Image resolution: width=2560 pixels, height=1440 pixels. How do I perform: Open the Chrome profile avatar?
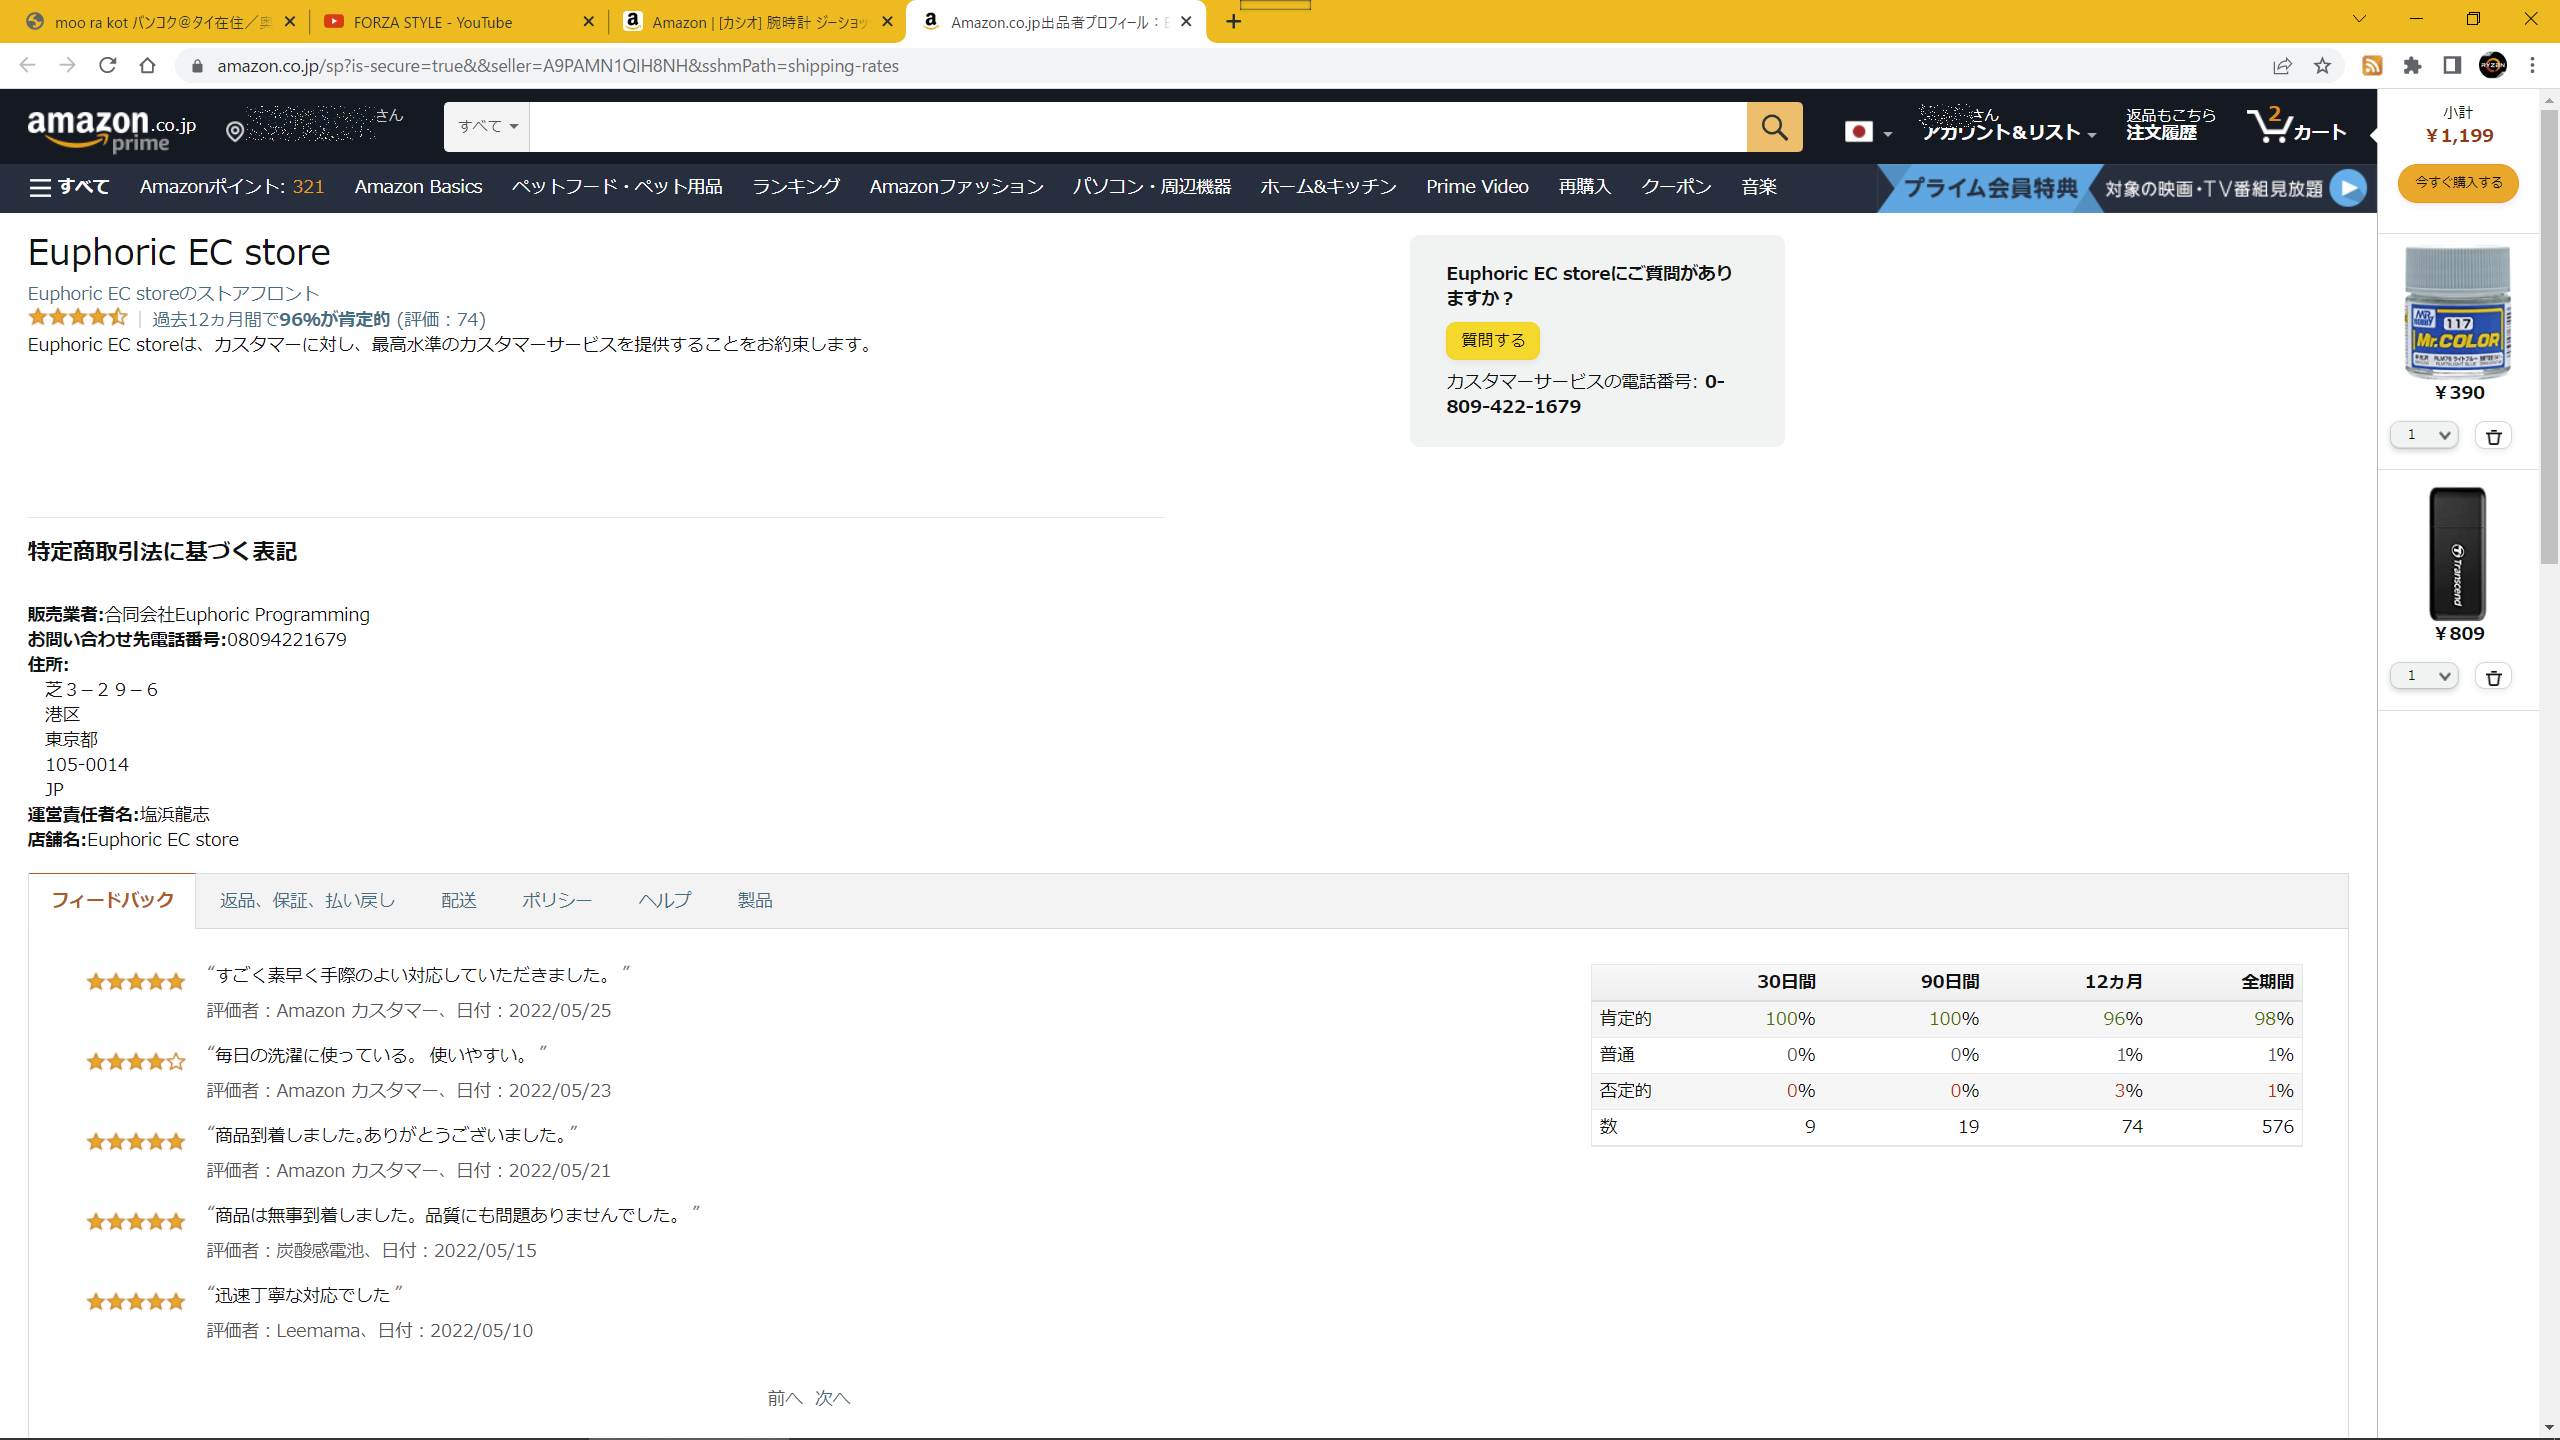[x=2493, y=66]
